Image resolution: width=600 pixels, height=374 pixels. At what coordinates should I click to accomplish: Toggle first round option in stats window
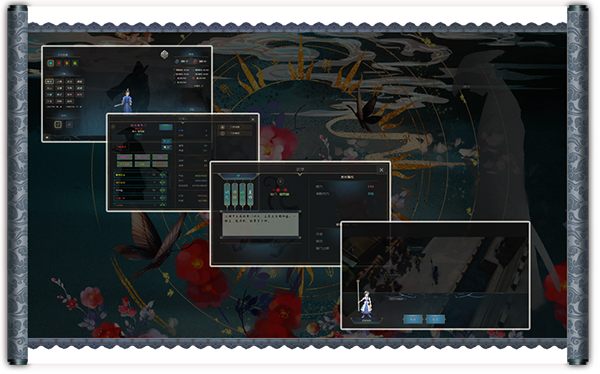pos(223,127)
